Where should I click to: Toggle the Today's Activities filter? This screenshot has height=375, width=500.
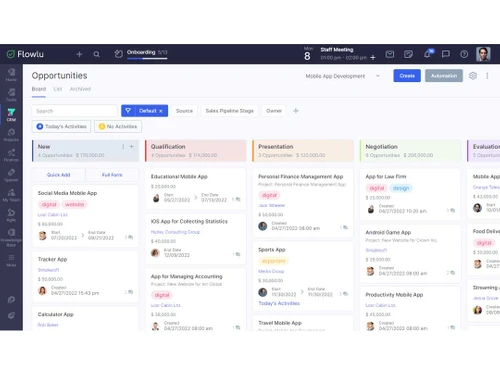pyautogui.click(x=61, y=126)
